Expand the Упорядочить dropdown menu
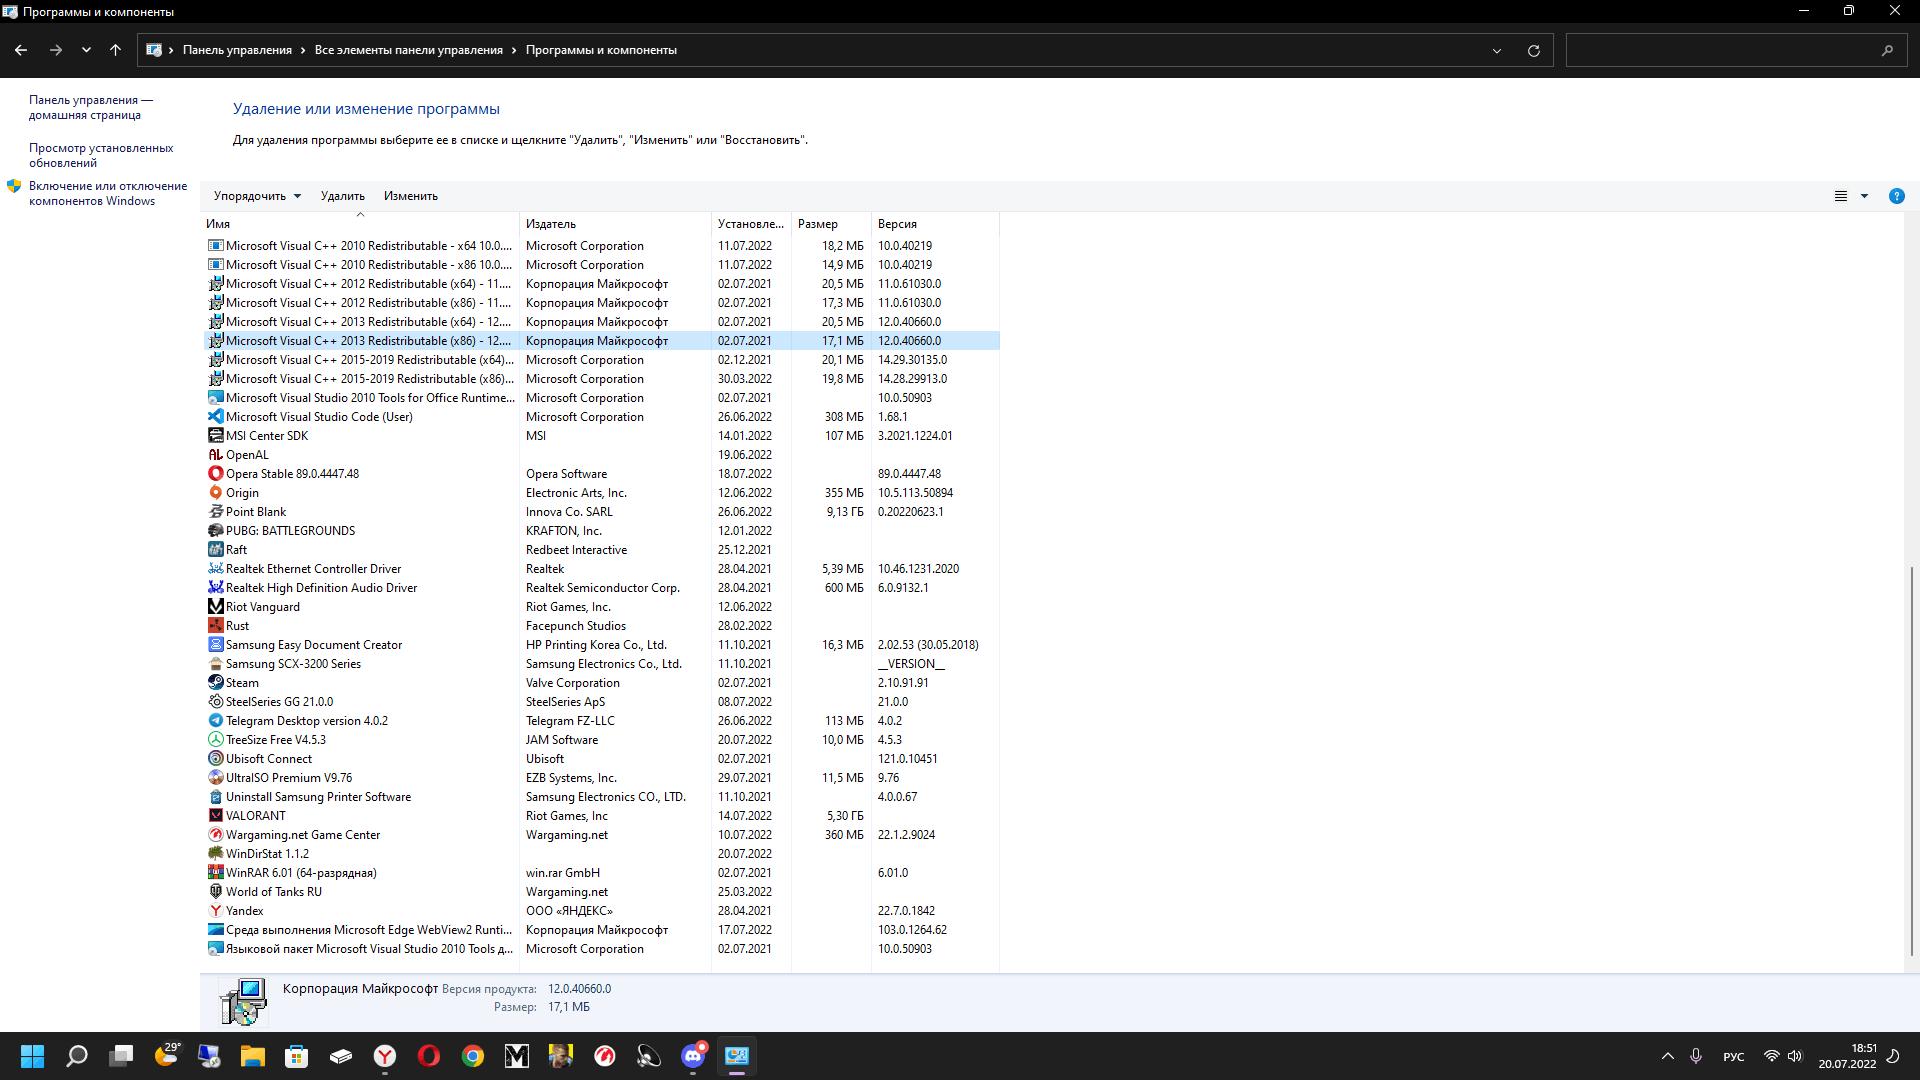 pyautogui.click(x=257, y=196)
